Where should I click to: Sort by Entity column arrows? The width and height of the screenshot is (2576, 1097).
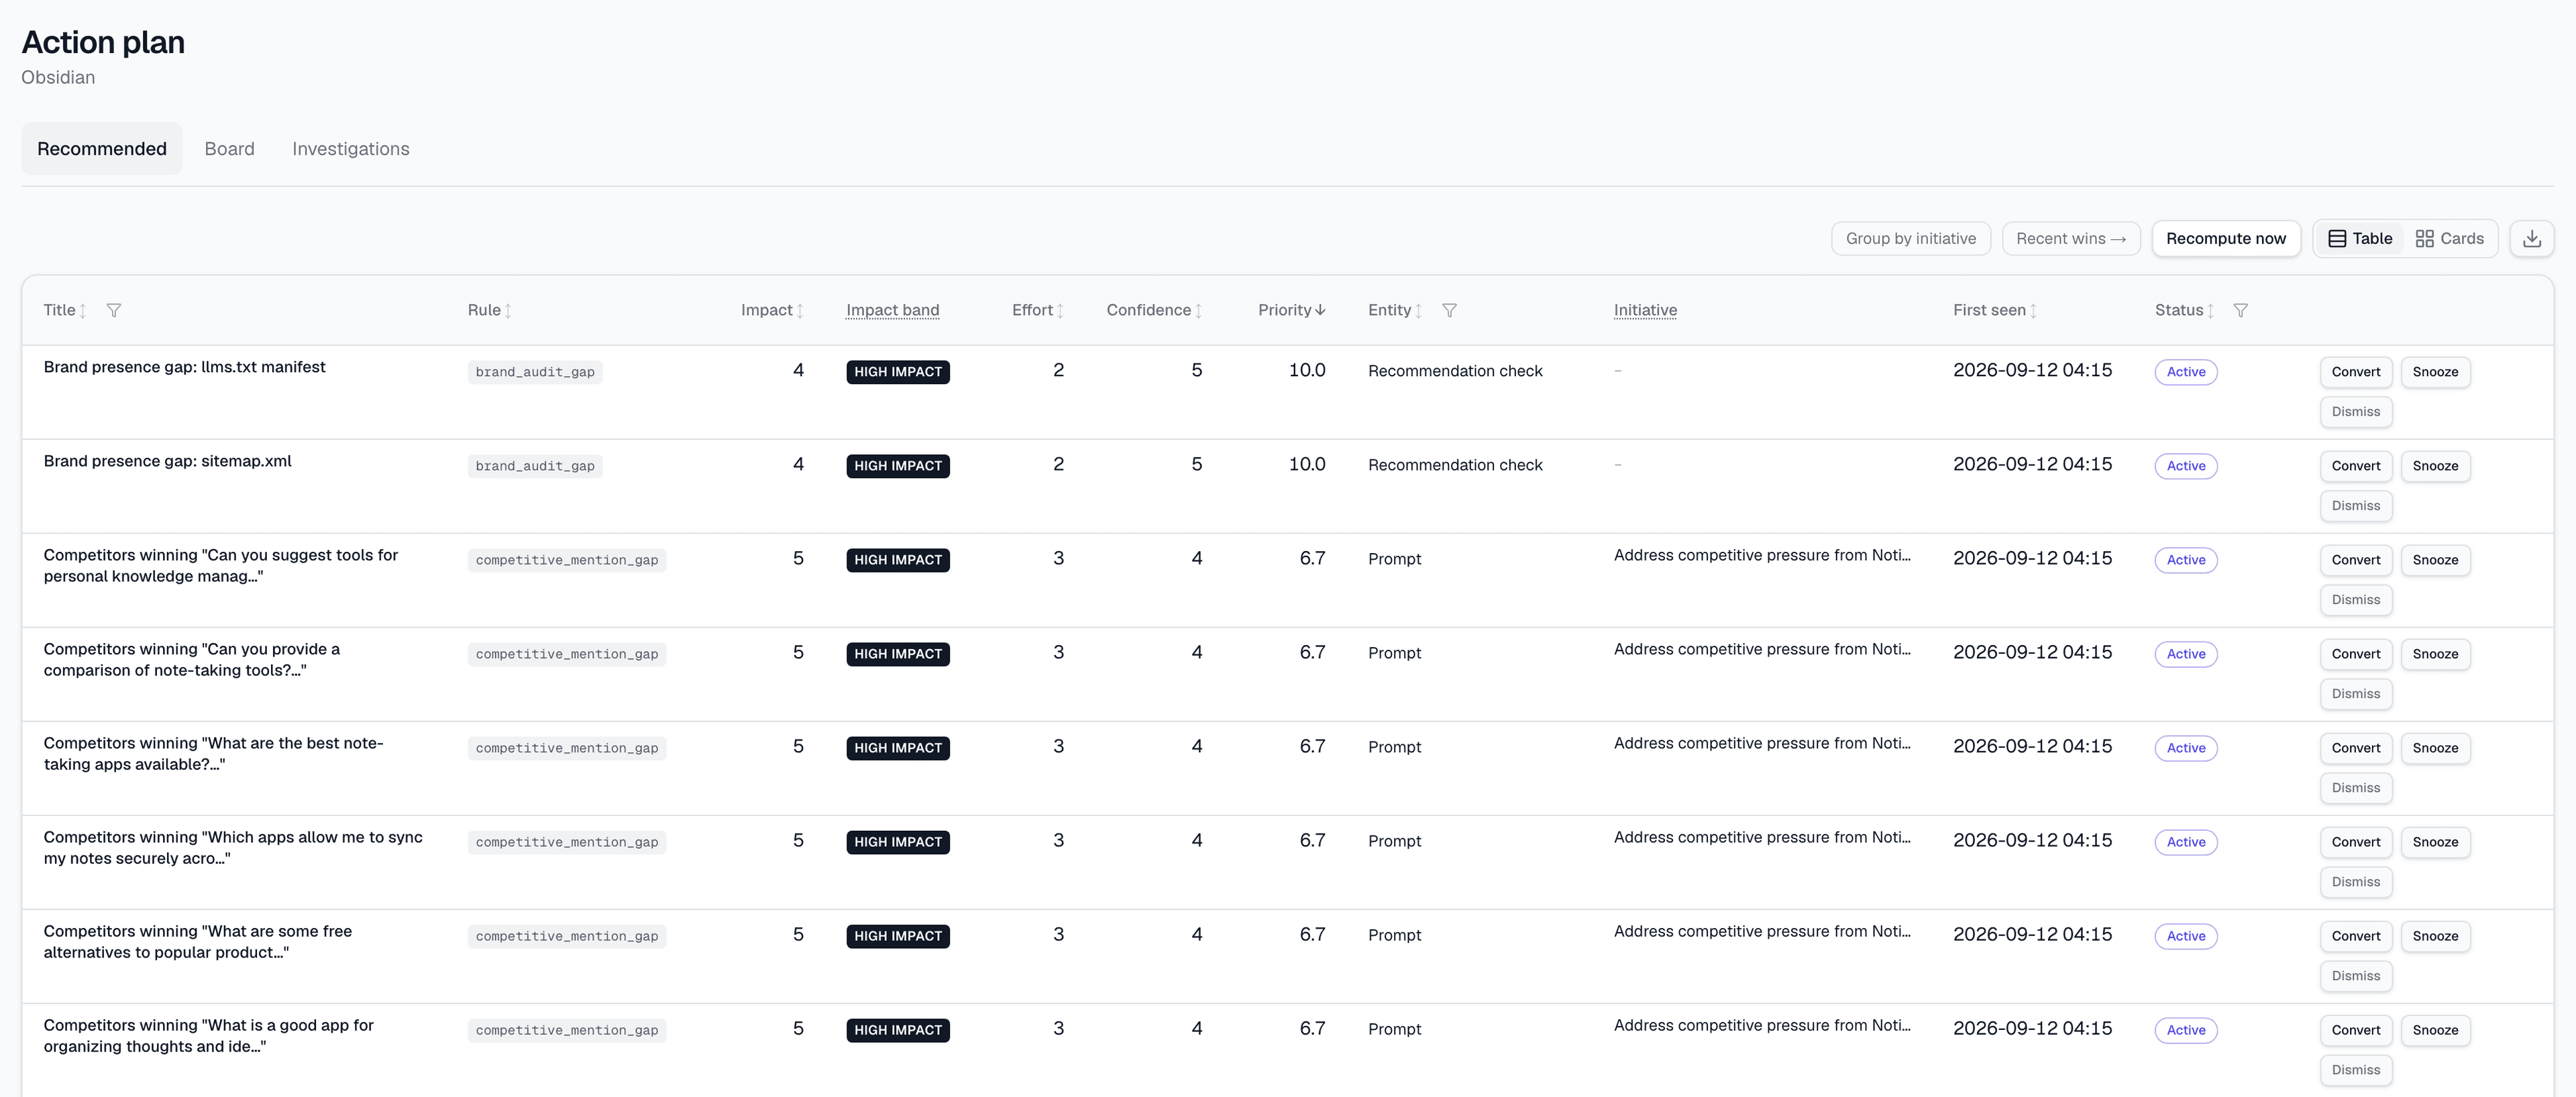(x=1418, y=311)
